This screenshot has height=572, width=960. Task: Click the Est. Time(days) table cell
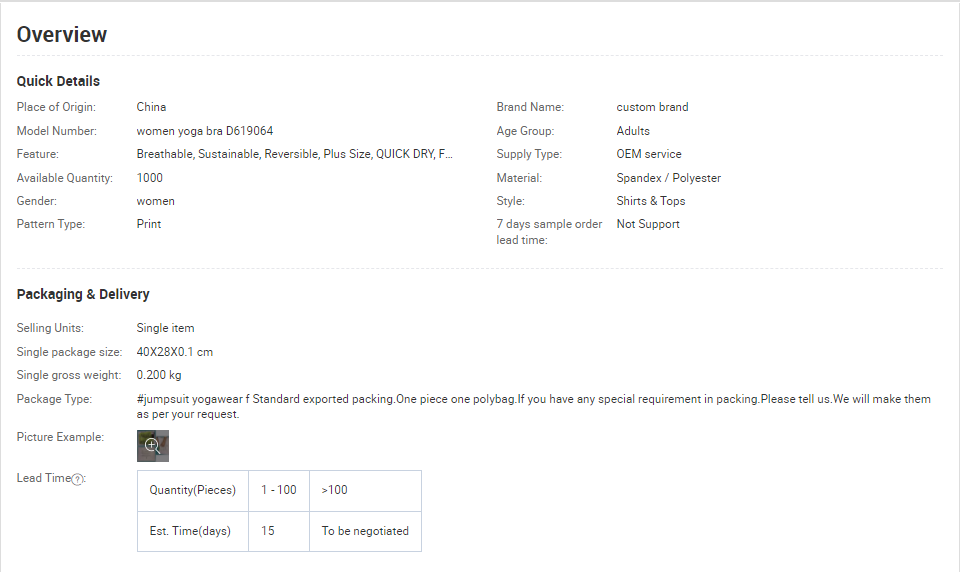(193, 532)
